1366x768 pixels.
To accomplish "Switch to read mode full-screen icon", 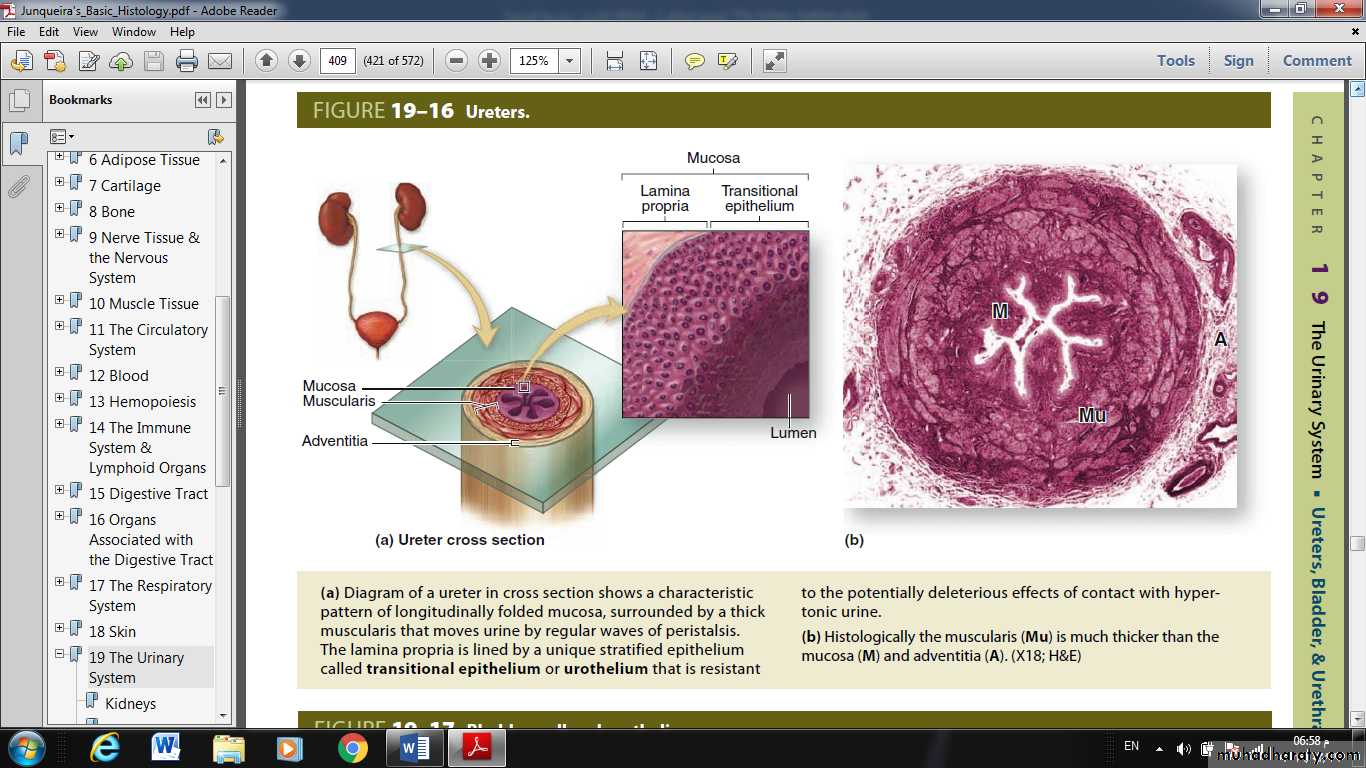I will (775, 61).
